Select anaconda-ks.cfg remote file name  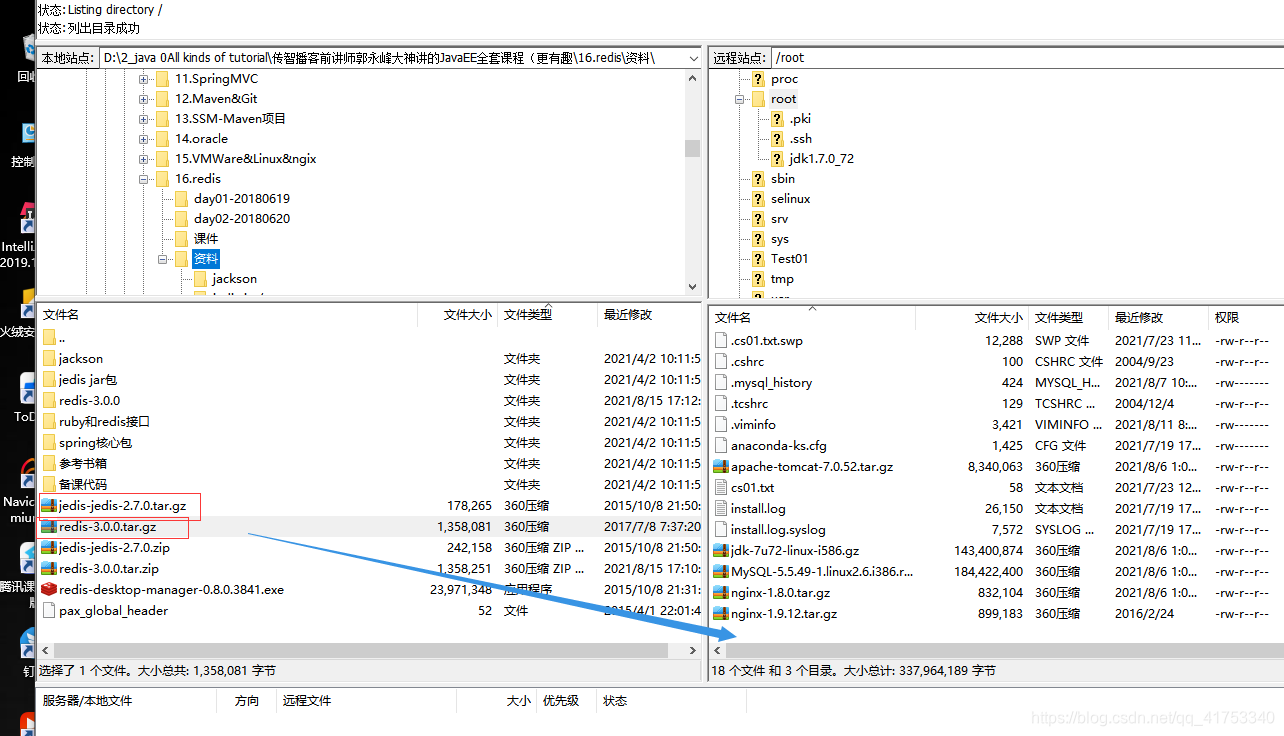pyautogui.click(x=778, y=446)
